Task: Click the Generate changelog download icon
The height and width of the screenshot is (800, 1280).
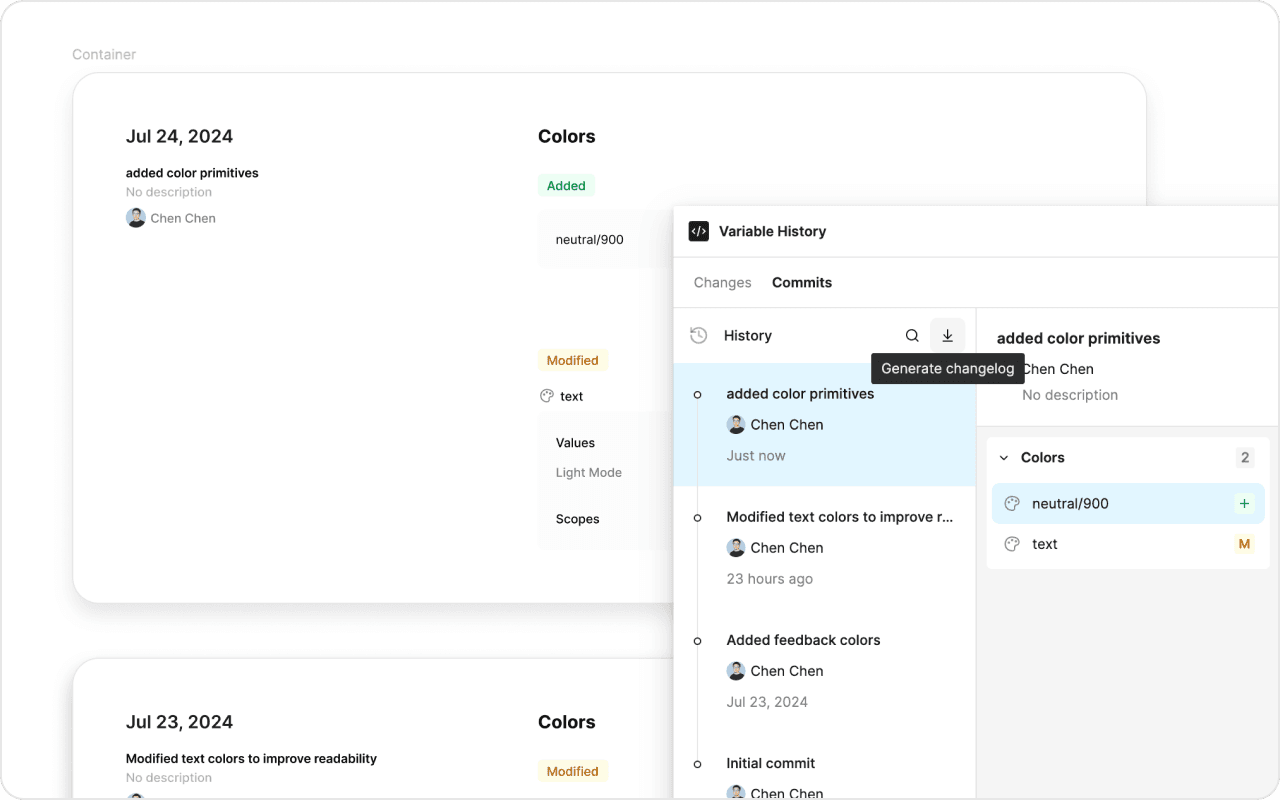Action: 947,336
